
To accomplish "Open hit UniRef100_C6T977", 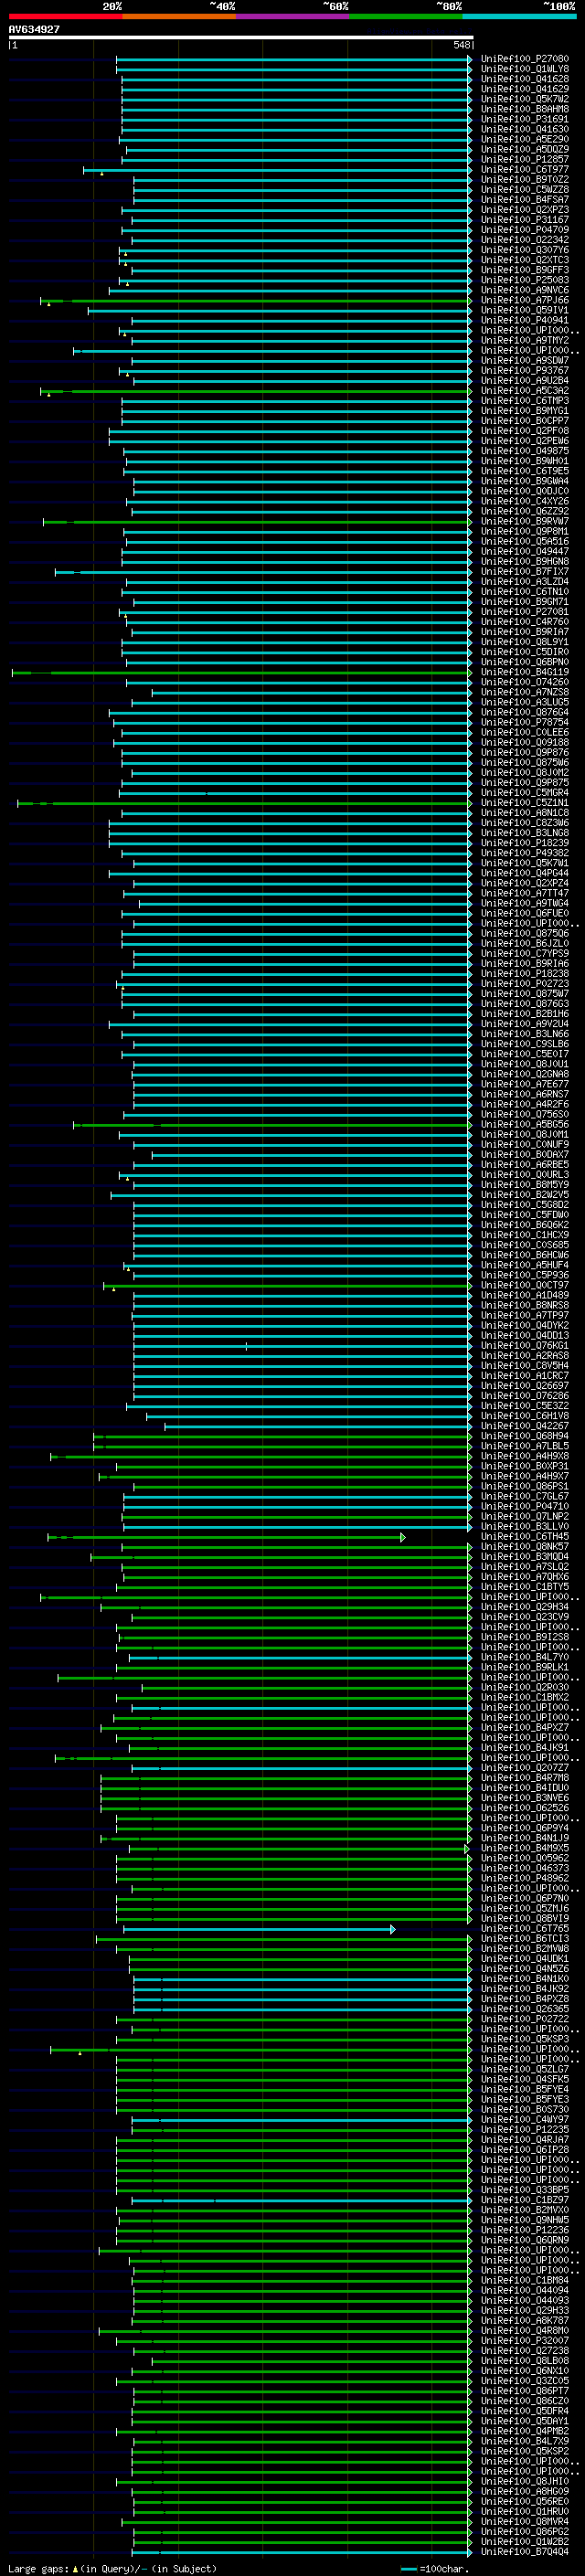I will 525,170.
